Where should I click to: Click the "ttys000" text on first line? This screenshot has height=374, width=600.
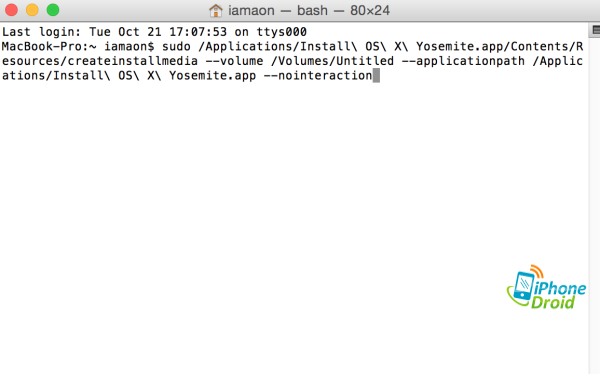point(282,32)
